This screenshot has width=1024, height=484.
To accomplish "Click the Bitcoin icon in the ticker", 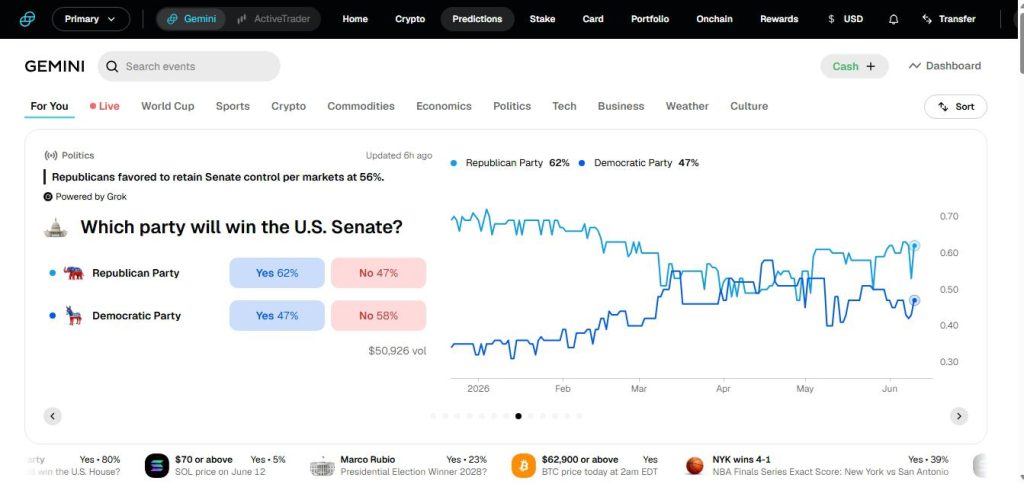I will pyautogui.click(x=523, y=465).
